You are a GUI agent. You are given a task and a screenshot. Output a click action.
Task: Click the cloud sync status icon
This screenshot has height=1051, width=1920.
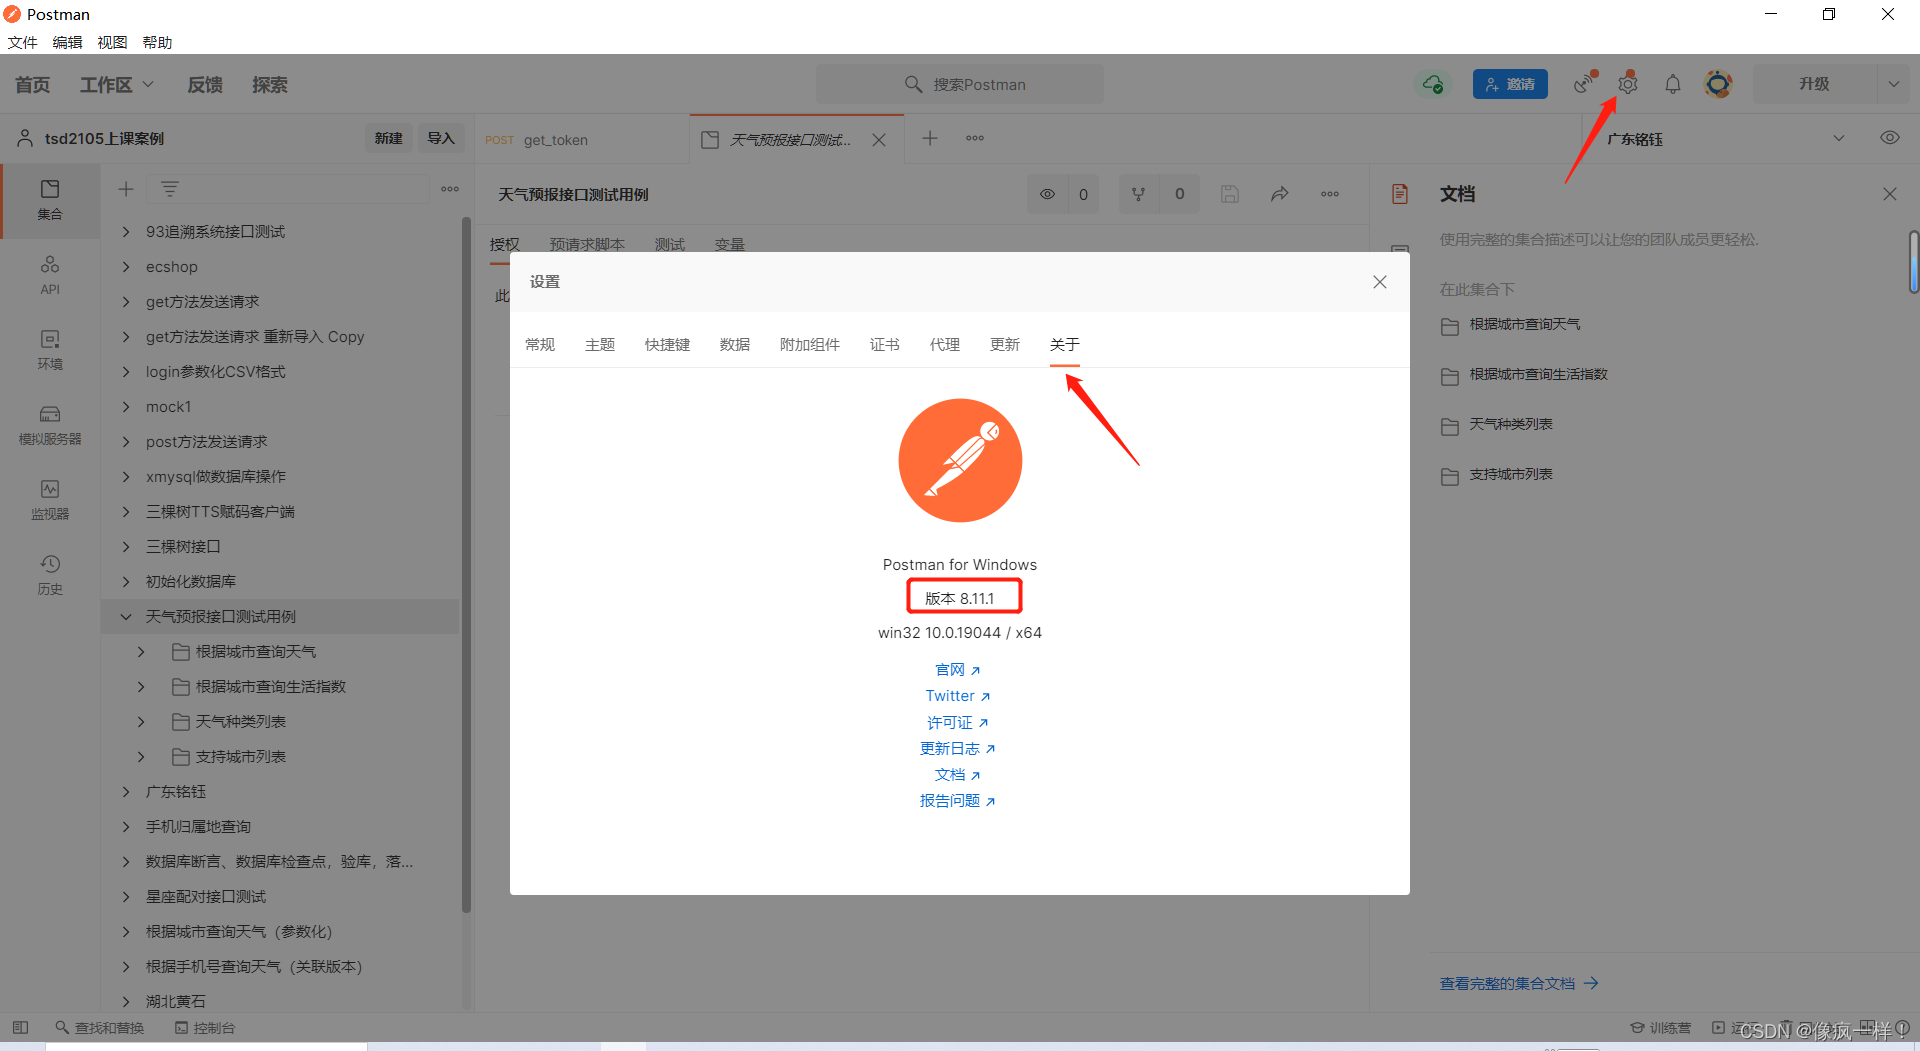pos(1433,84)
